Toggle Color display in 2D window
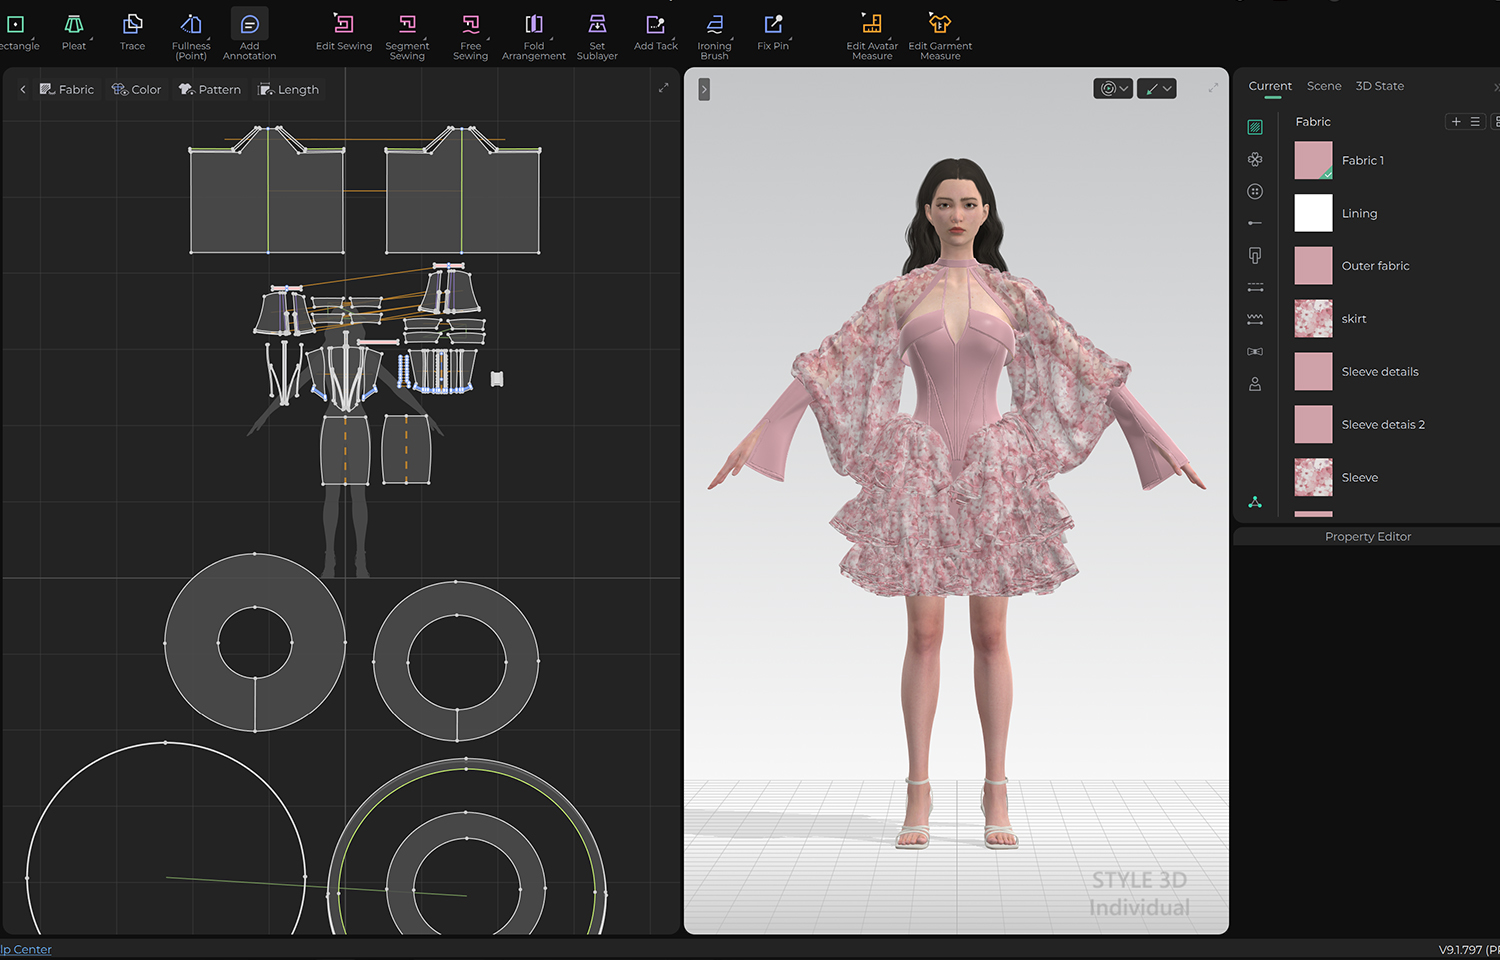Image resolution: width=1500 pixels, height=960 pixels. (x=137, y=89)
